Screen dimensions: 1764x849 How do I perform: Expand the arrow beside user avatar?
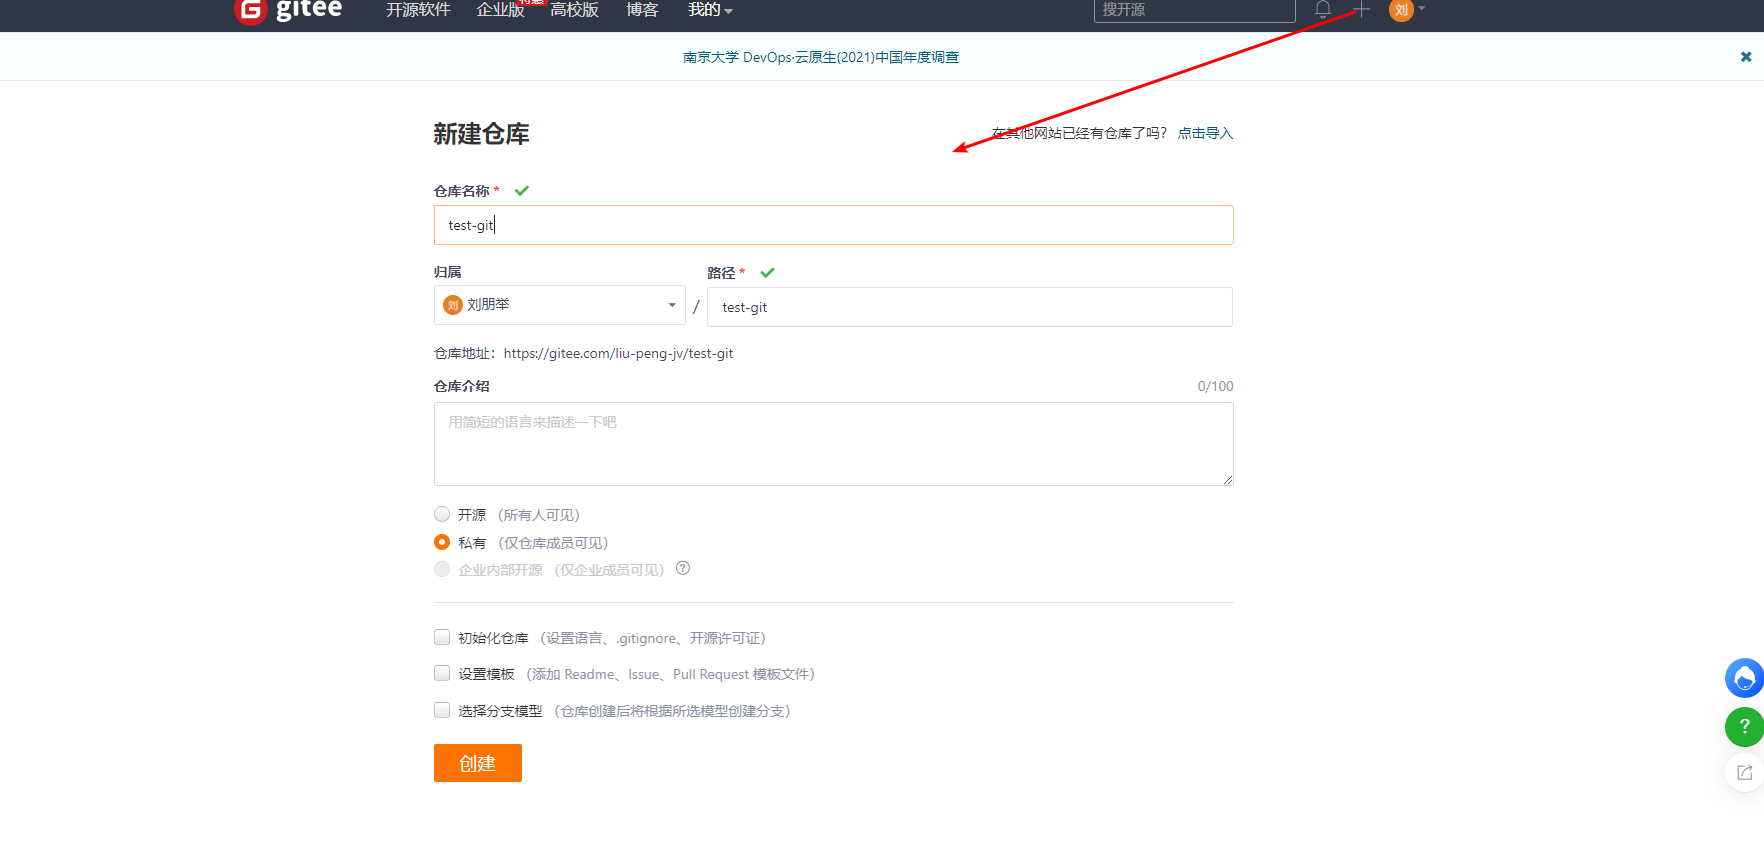click(1421, 9)
